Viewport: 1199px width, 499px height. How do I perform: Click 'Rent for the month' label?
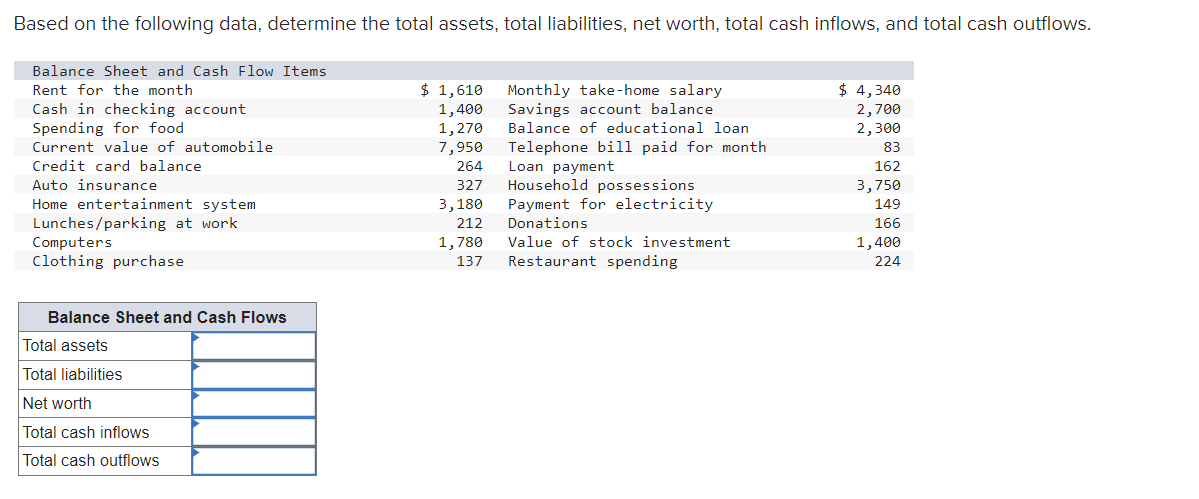click(x=112, y=90)
